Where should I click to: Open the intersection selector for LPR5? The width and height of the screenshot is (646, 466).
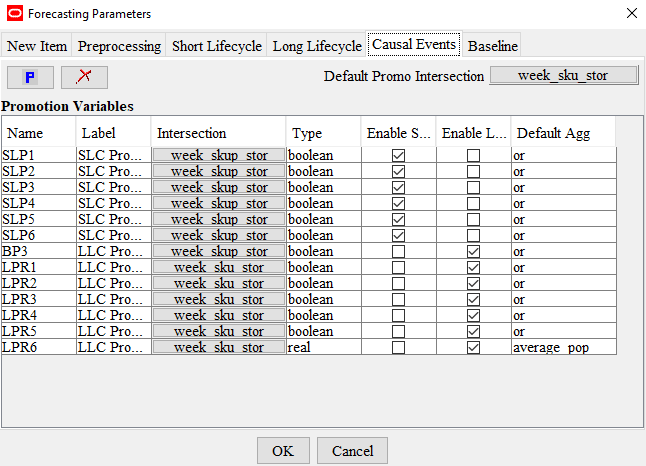coord(219,331)
